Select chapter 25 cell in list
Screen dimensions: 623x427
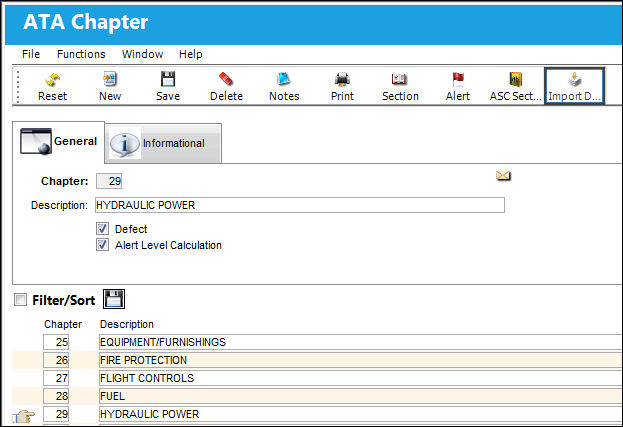pyautogui.click(x=56, y=342)
